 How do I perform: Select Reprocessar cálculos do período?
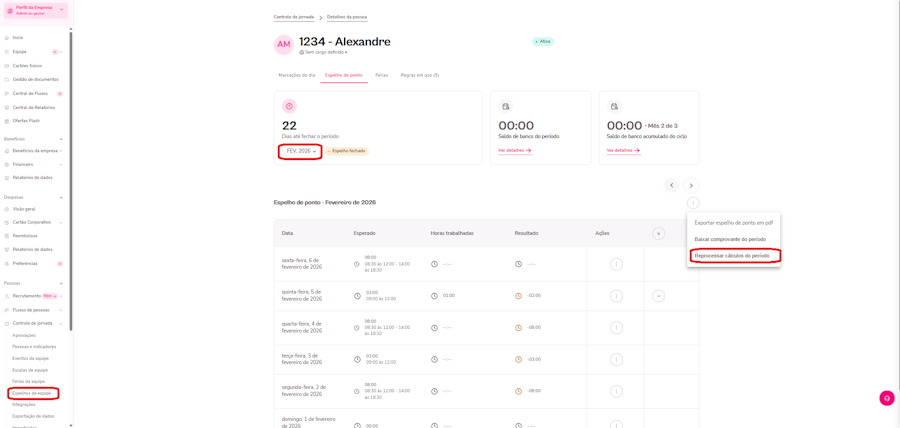732,256
